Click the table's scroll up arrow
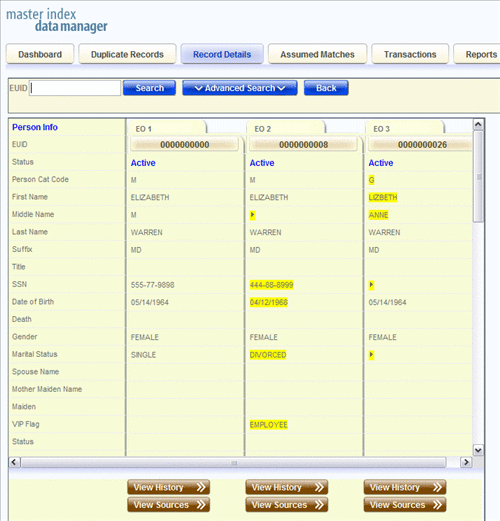The width and height of the screenshot is (500, 521). 478,125
